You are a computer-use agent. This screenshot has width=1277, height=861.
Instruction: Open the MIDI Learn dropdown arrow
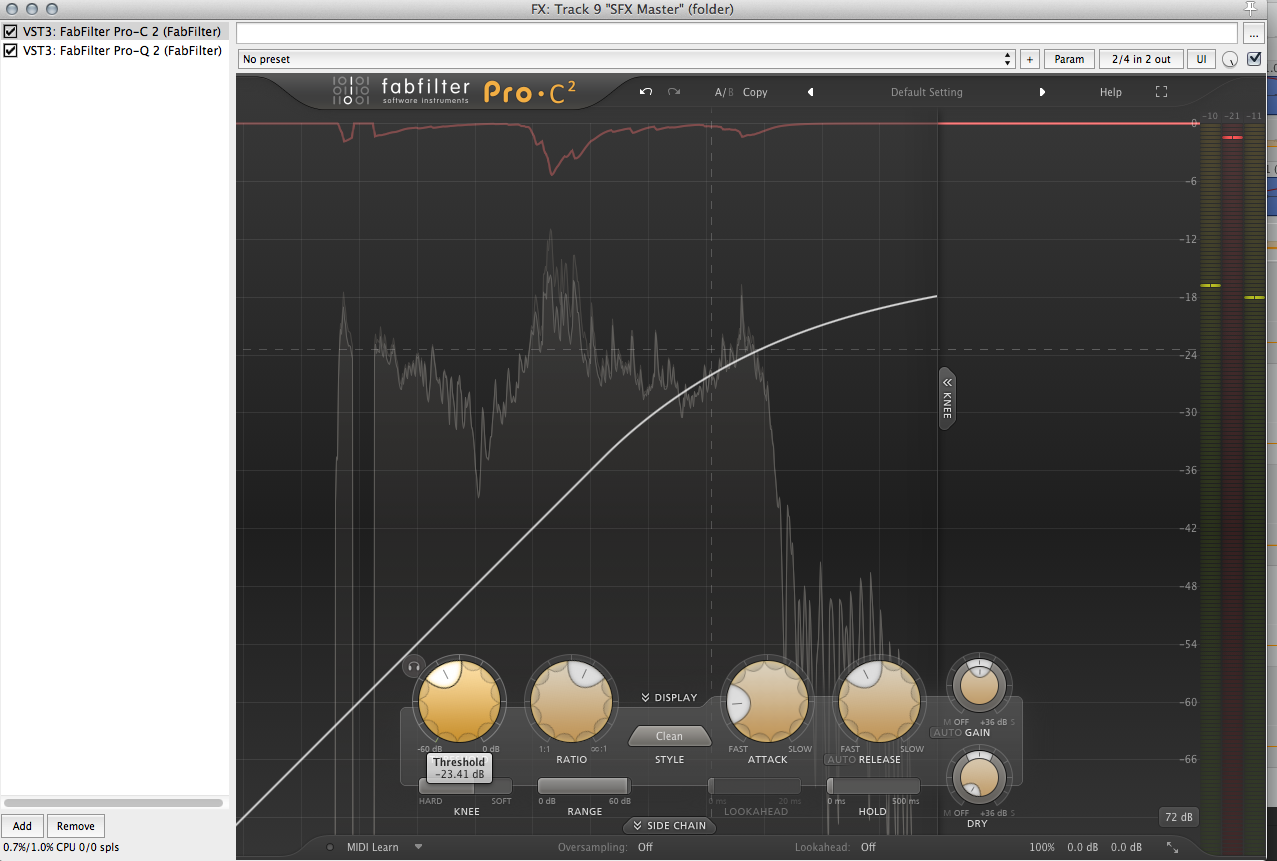418,847
